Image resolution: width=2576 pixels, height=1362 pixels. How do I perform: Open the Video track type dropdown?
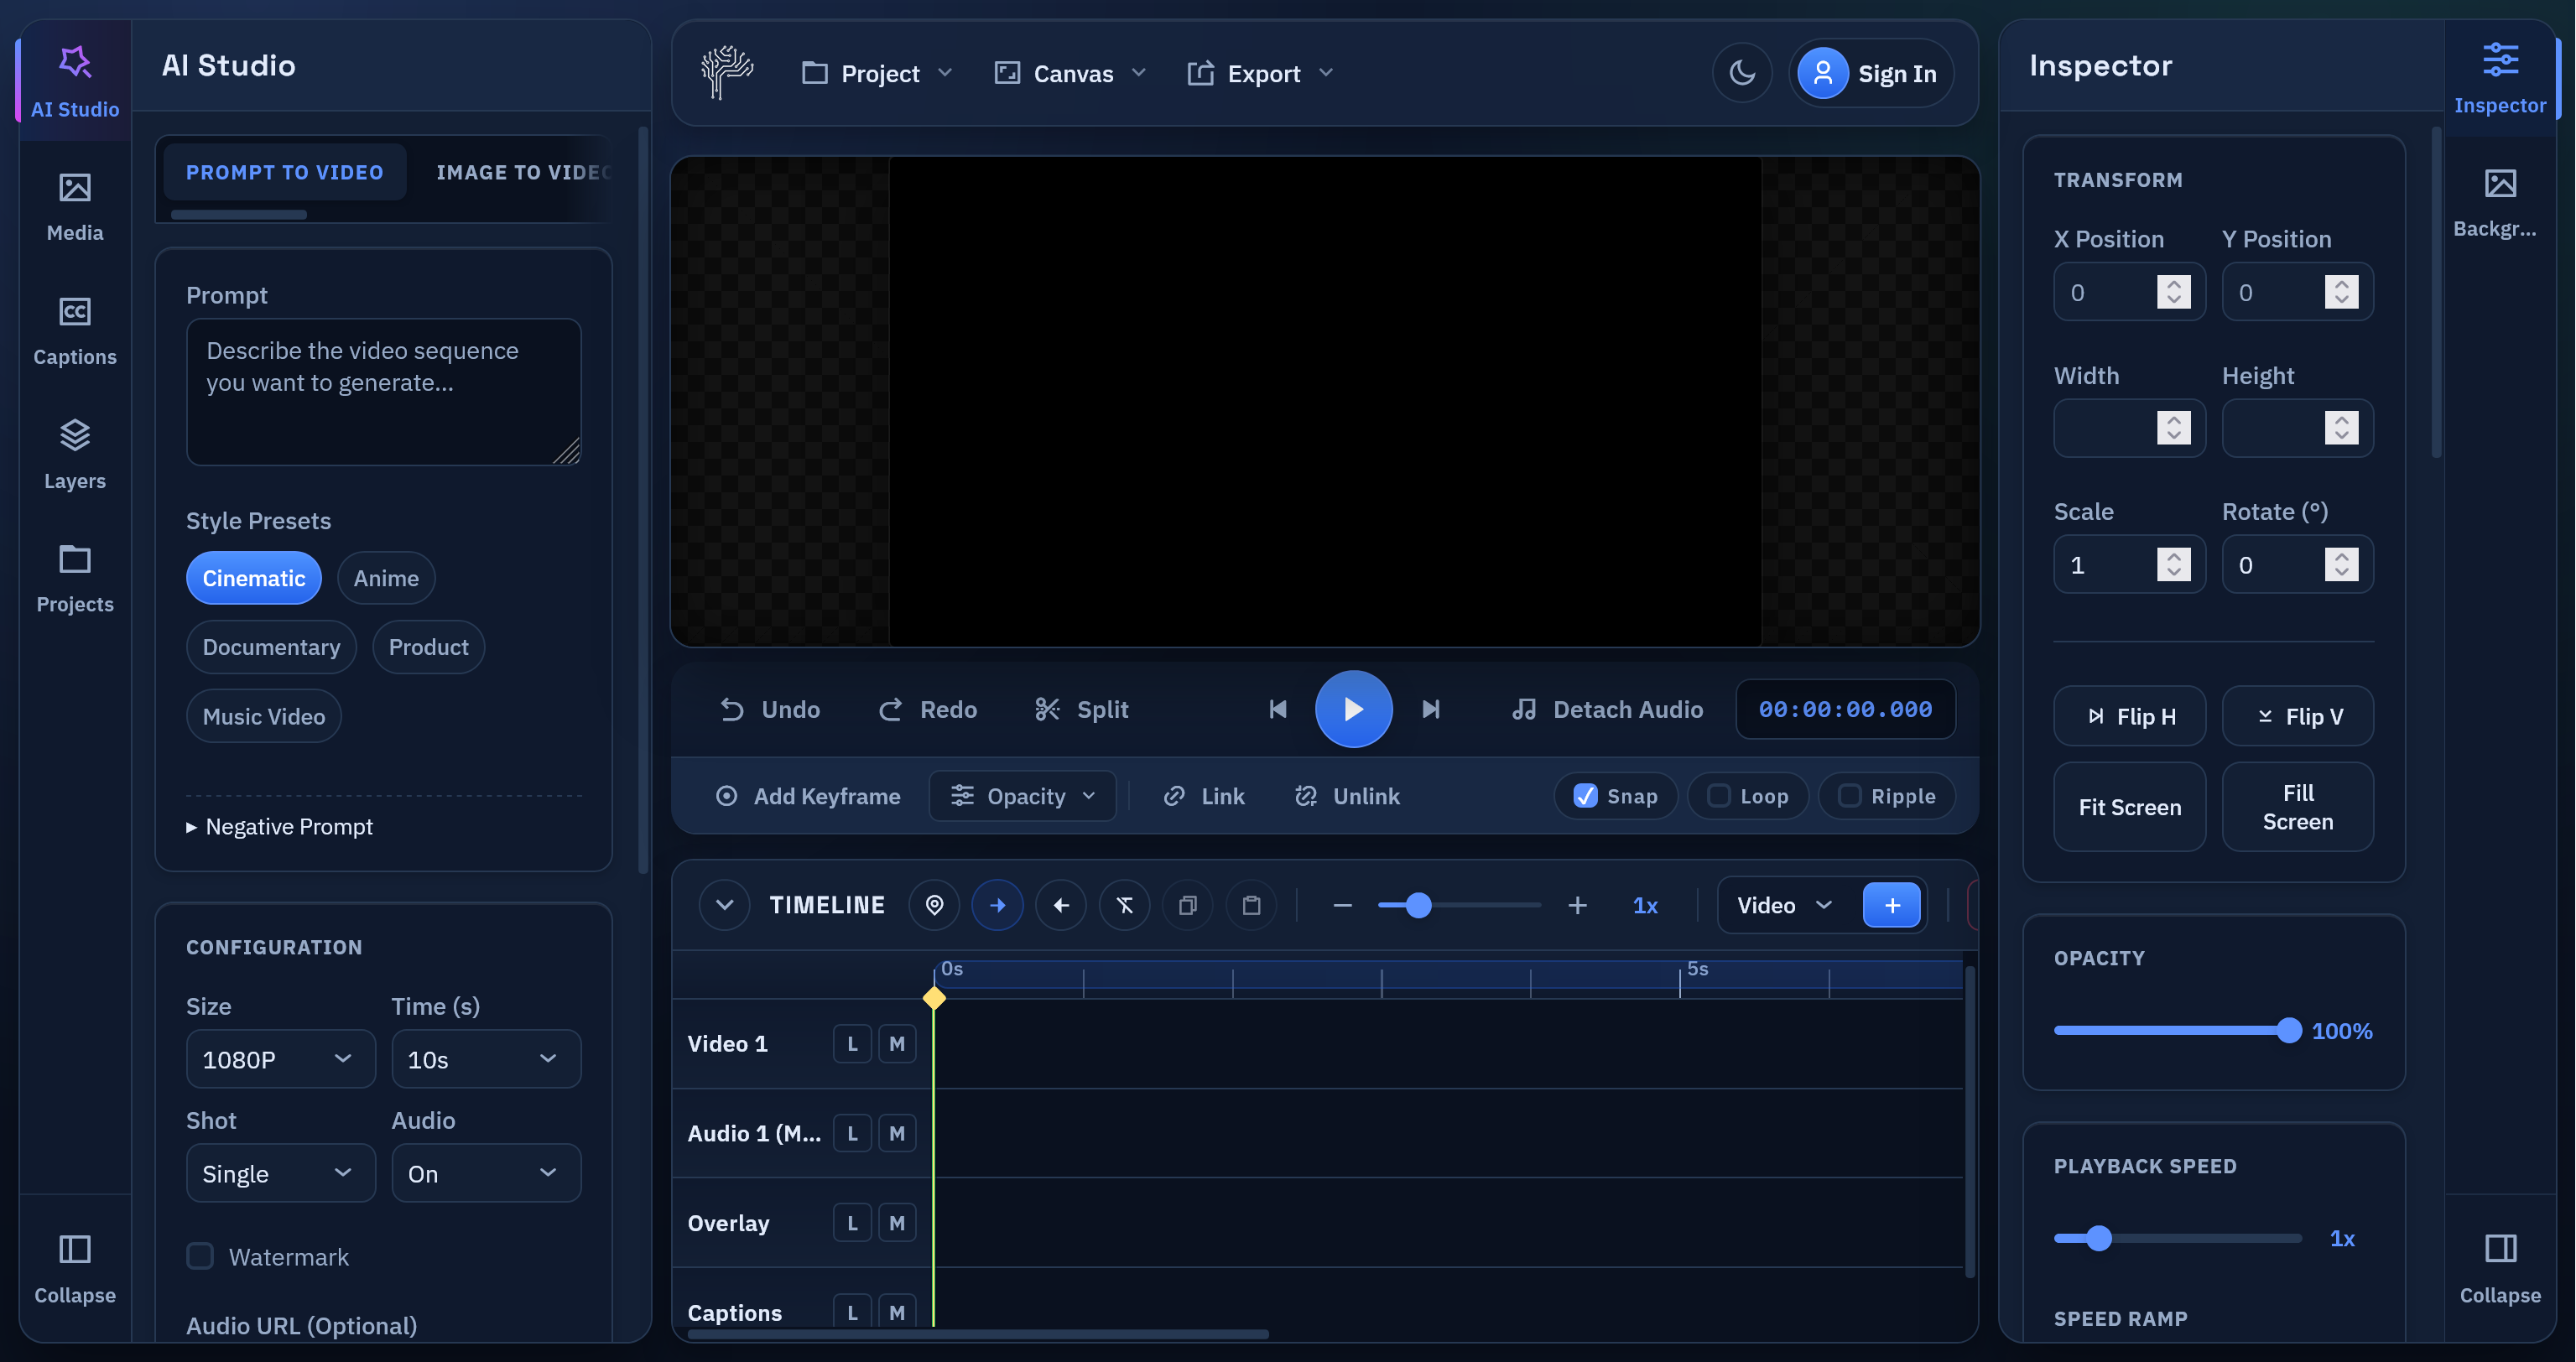tap(1784, 904)
